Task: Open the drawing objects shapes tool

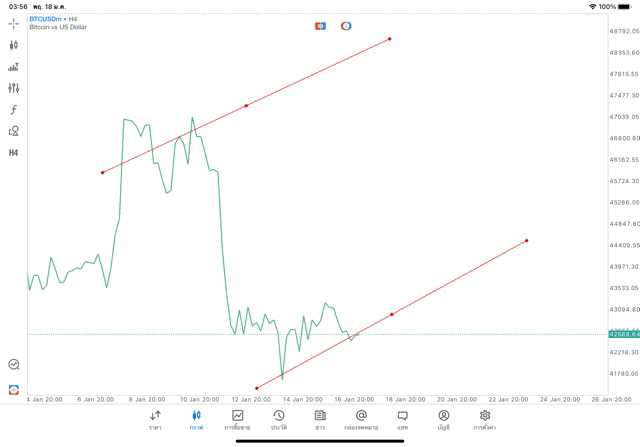Action: click(14, 131)
